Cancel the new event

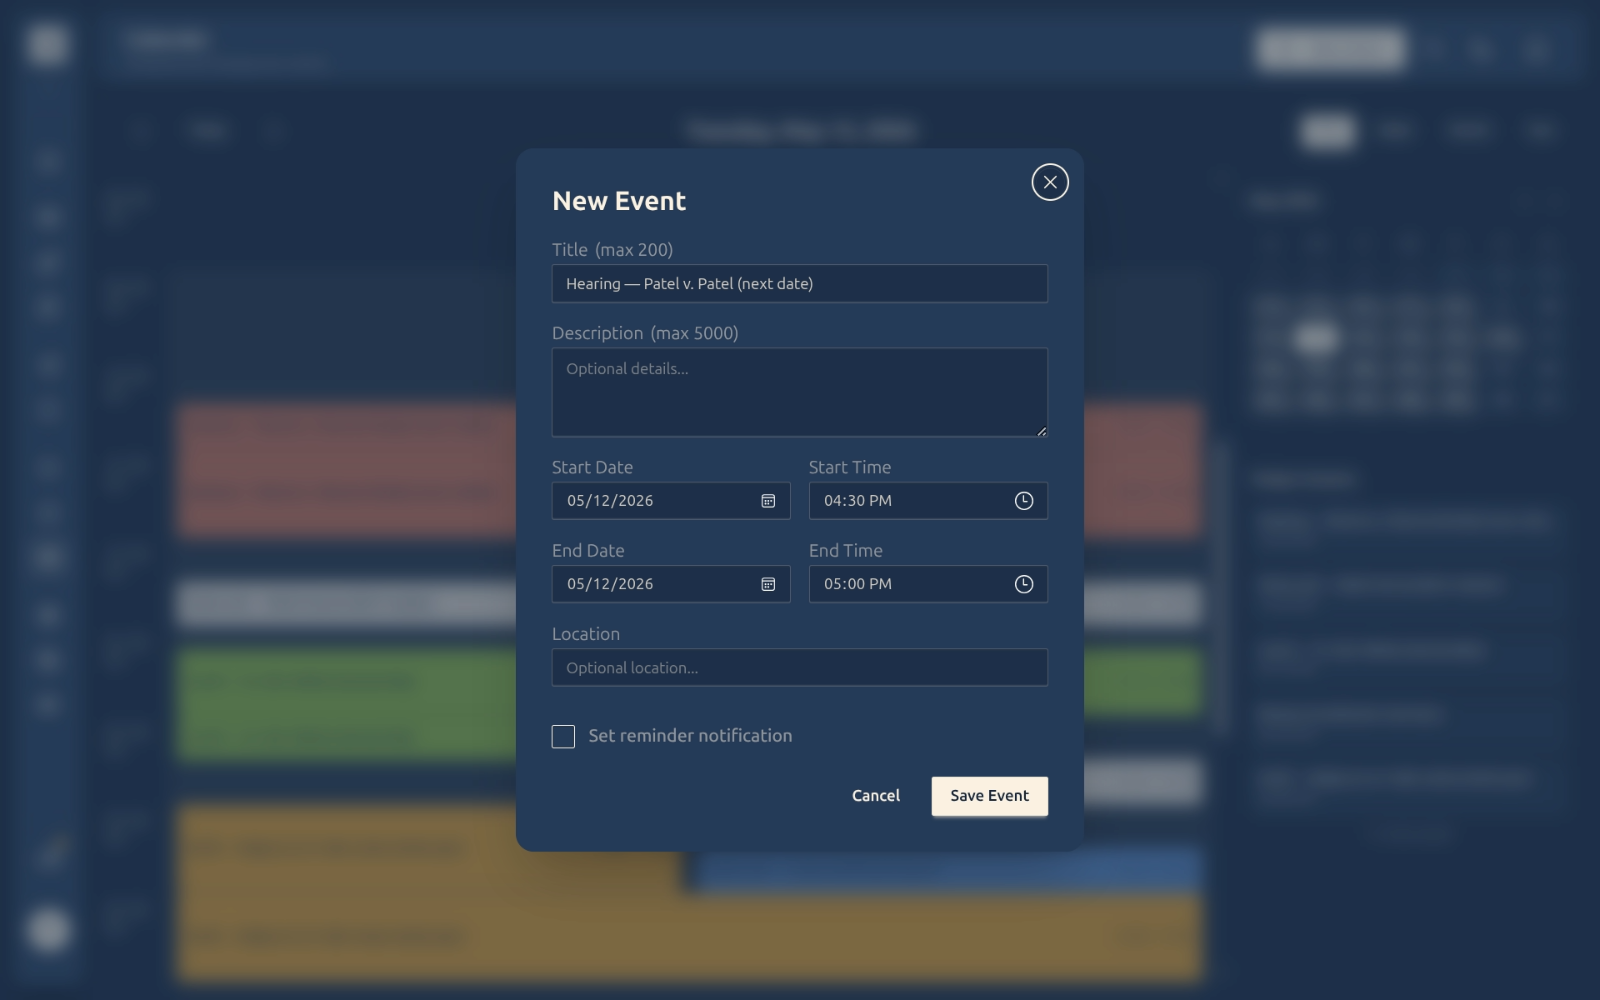[876, 796]
